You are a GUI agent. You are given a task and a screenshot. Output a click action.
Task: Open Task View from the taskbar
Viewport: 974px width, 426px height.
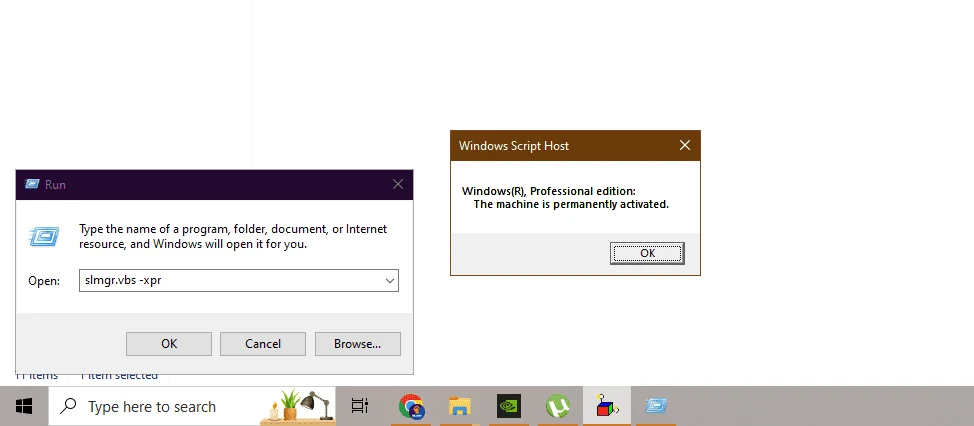(360, 407)
